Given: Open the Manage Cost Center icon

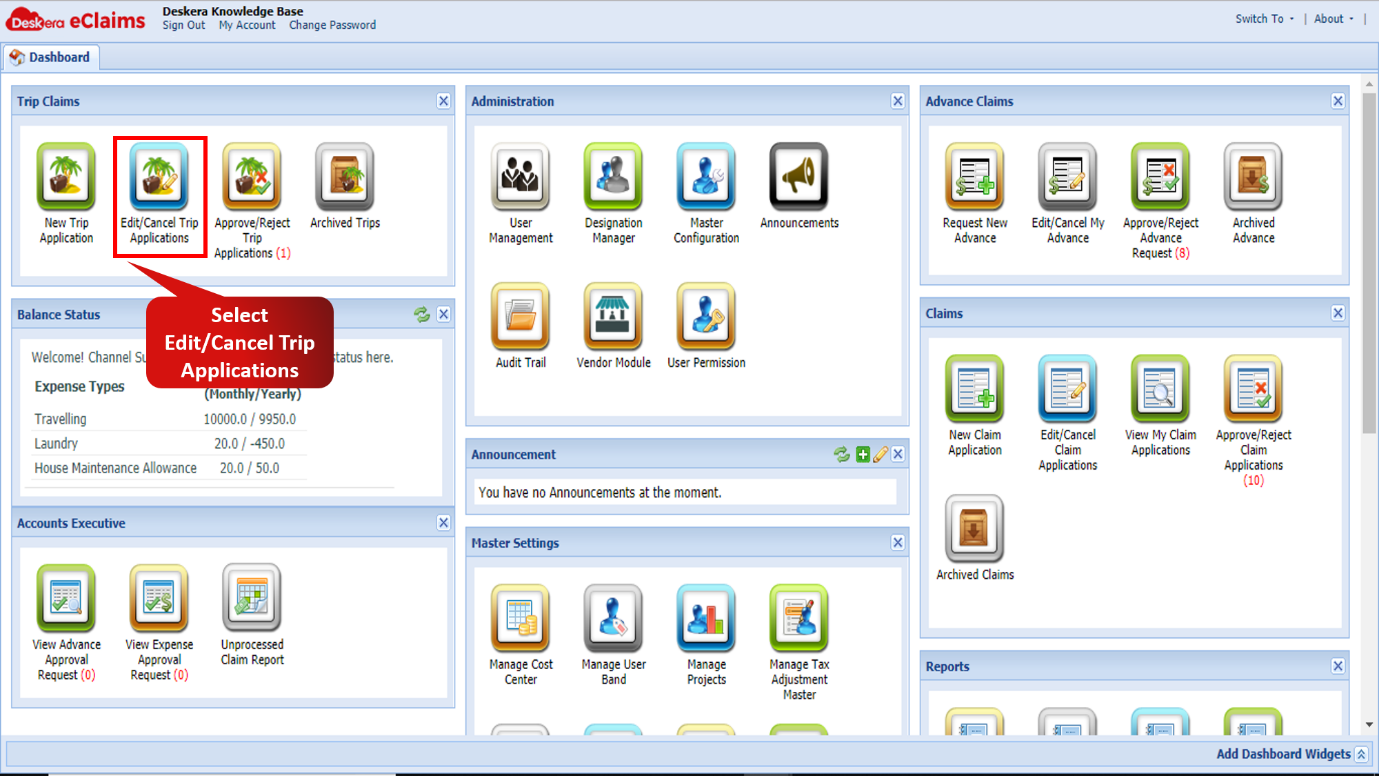Looking at the screenshot, I should (x=520, y=619).
